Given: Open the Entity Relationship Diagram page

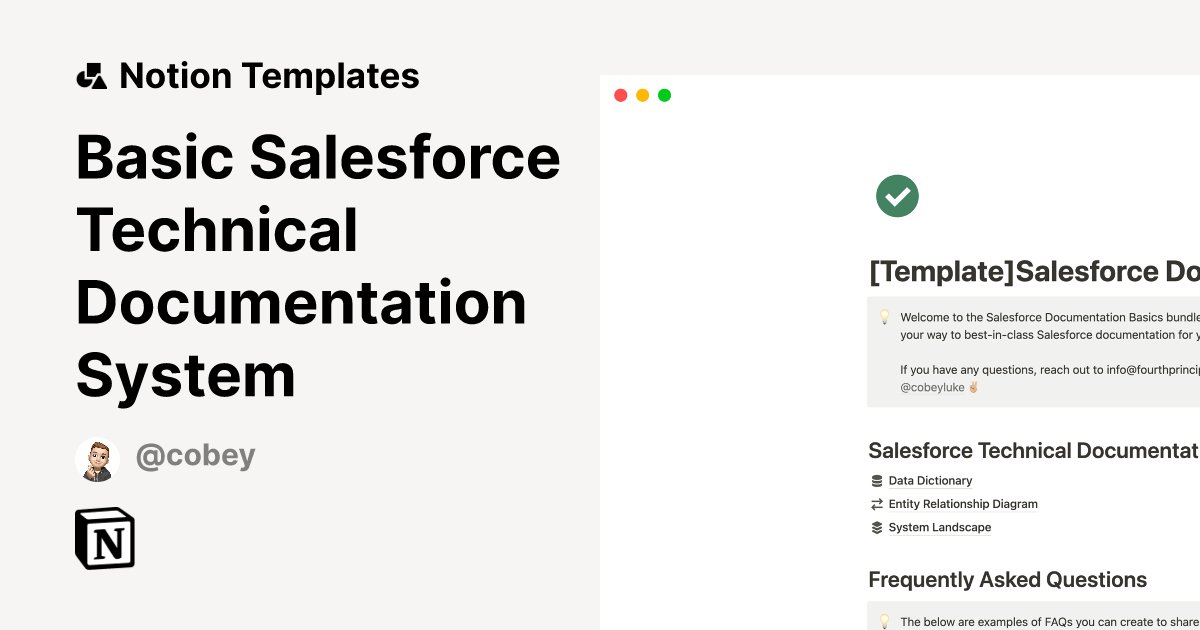Looking at the screenshot, I should pos(963,504).
